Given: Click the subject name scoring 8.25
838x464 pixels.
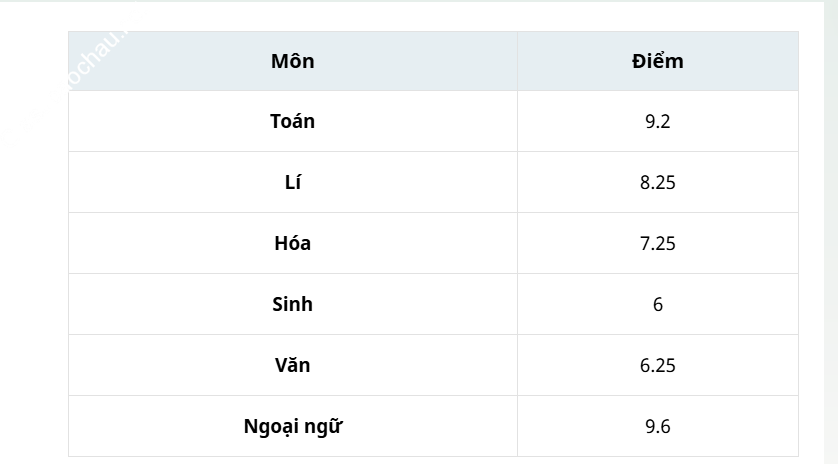Looking at the screenshot, I should point(292,183).
